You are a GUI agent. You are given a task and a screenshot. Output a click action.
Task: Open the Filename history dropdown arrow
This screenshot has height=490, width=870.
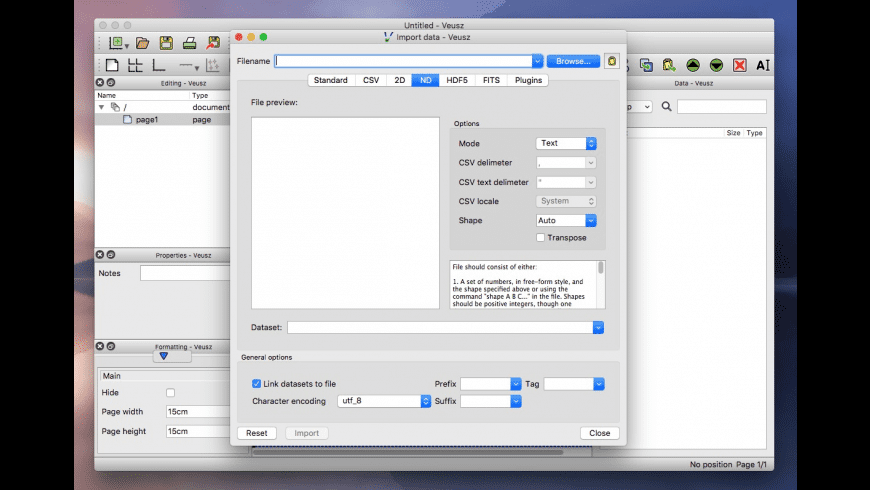537,61
